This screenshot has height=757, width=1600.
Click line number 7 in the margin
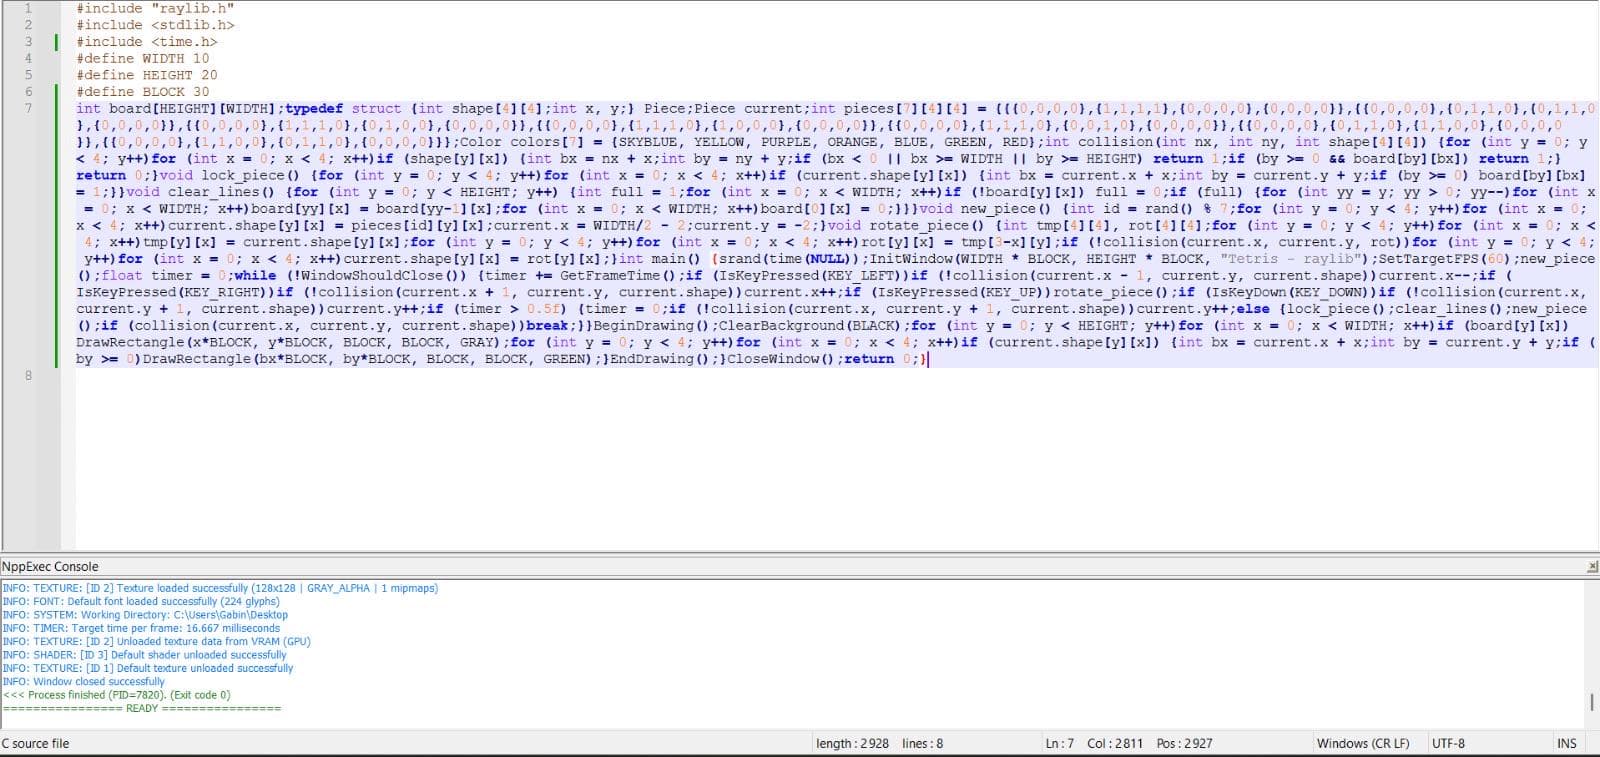point(28,108)
